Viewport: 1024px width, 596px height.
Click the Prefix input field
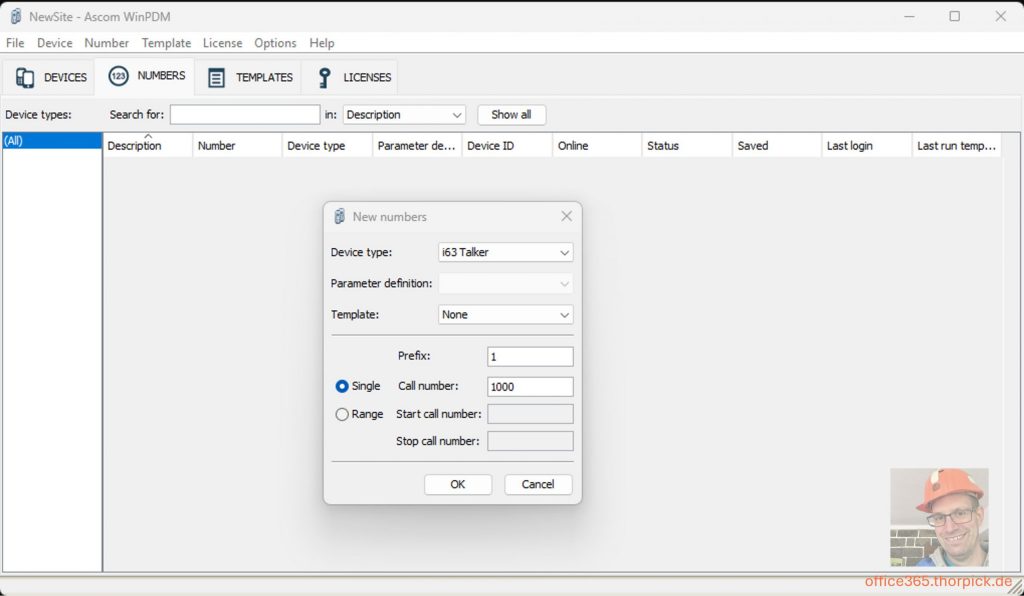pyautogui.click(x=529, y=357)
